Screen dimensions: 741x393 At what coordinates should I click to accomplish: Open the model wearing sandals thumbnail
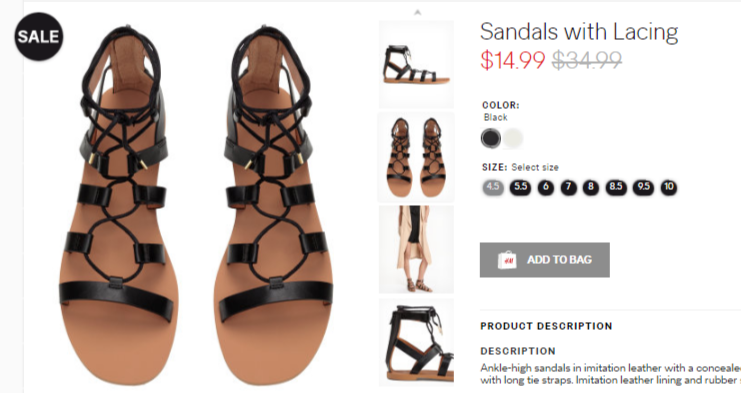(416, 249)
